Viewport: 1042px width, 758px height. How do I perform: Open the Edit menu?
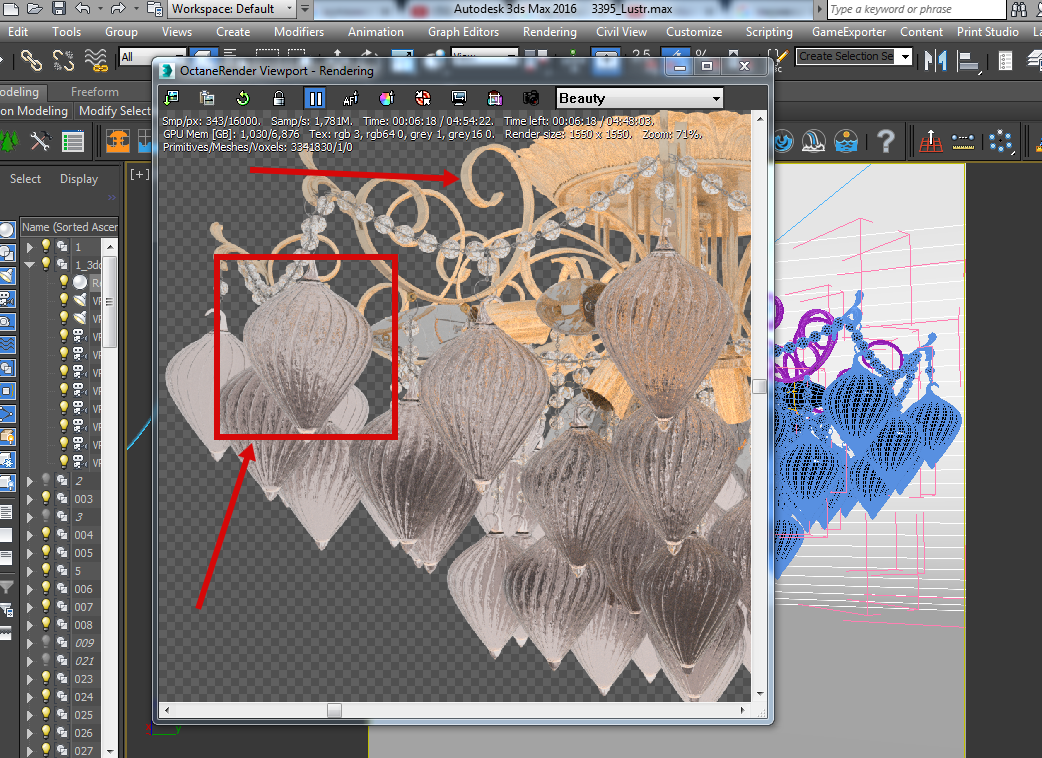tap(18, 32)
